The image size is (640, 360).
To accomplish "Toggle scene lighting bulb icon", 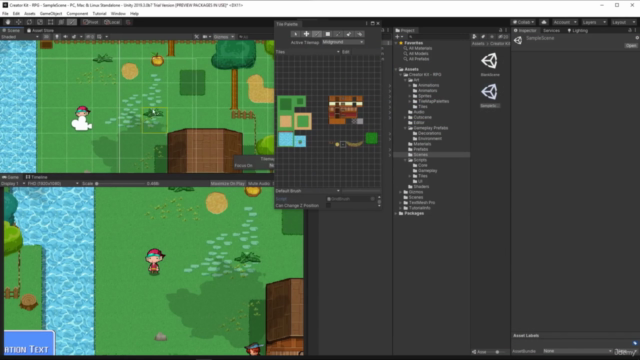I will tap(57, 37).
